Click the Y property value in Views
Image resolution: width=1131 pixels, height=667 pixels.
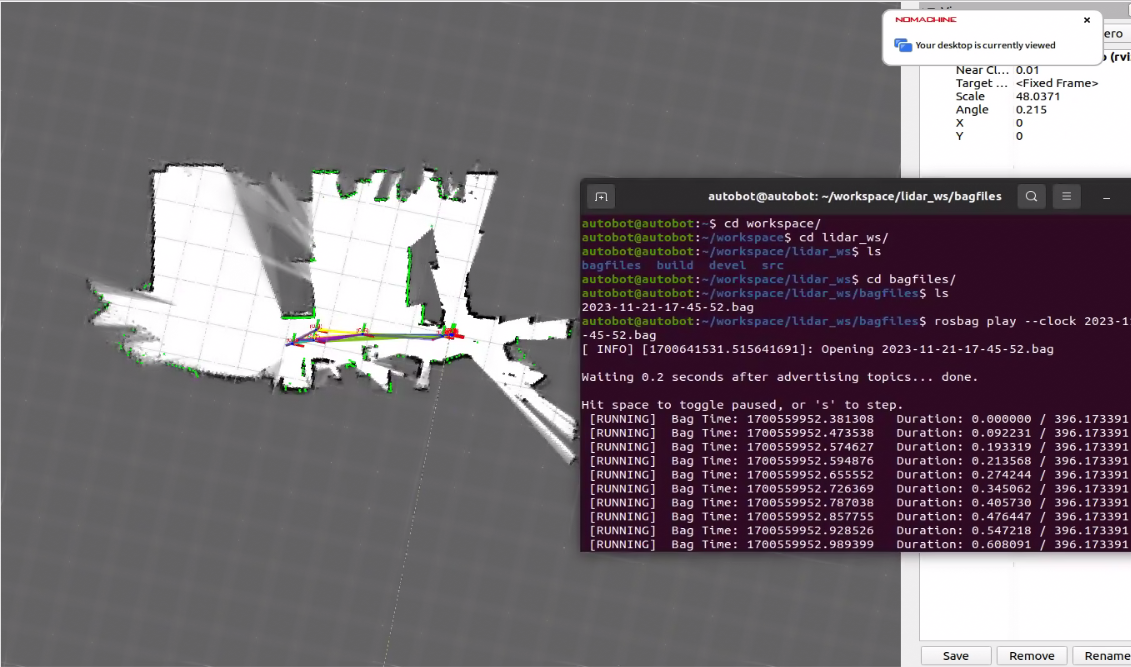(1019, 135)
